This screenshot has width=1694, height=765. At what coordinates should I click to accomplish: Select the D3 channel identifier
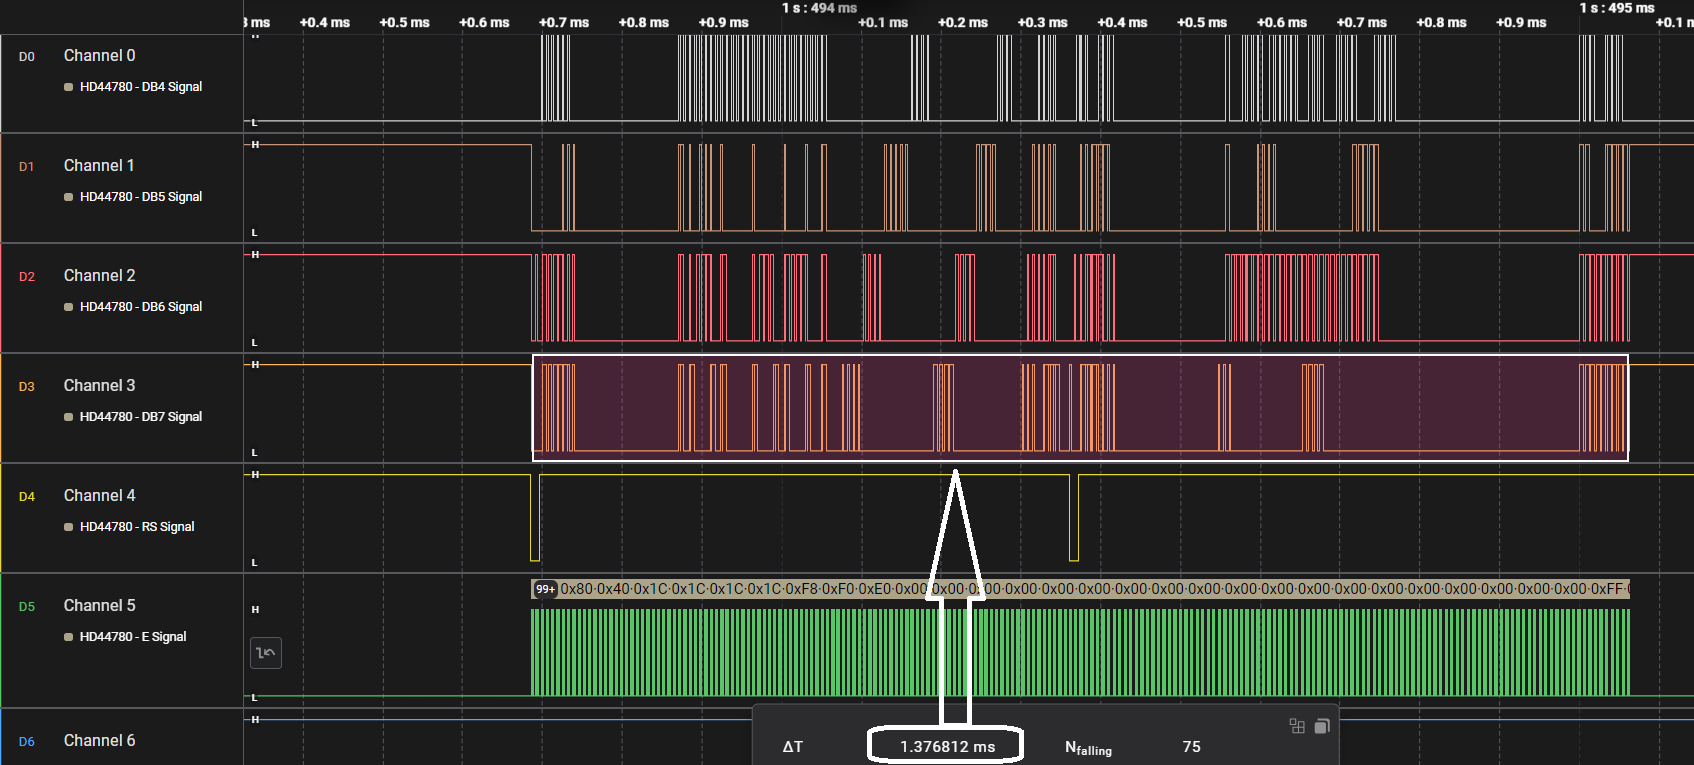(27, 387)
